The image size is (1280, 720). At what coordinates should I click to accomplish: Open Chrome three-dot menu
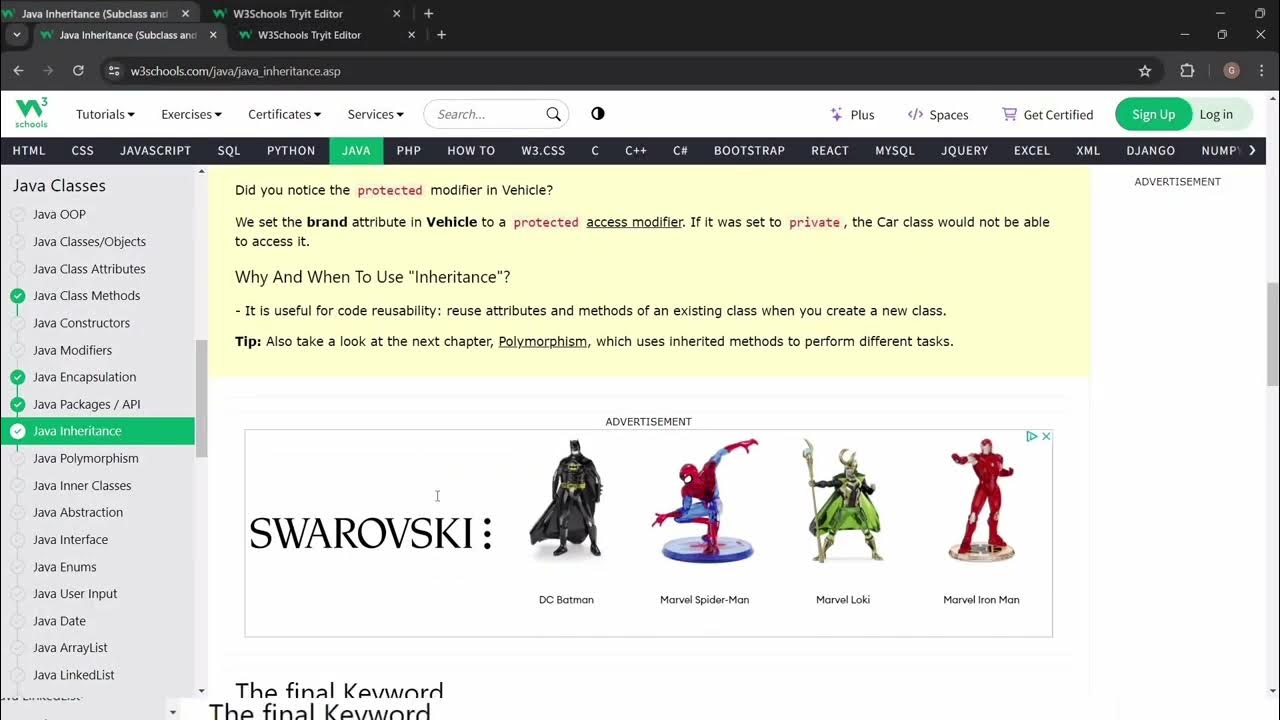[1262, 71]
